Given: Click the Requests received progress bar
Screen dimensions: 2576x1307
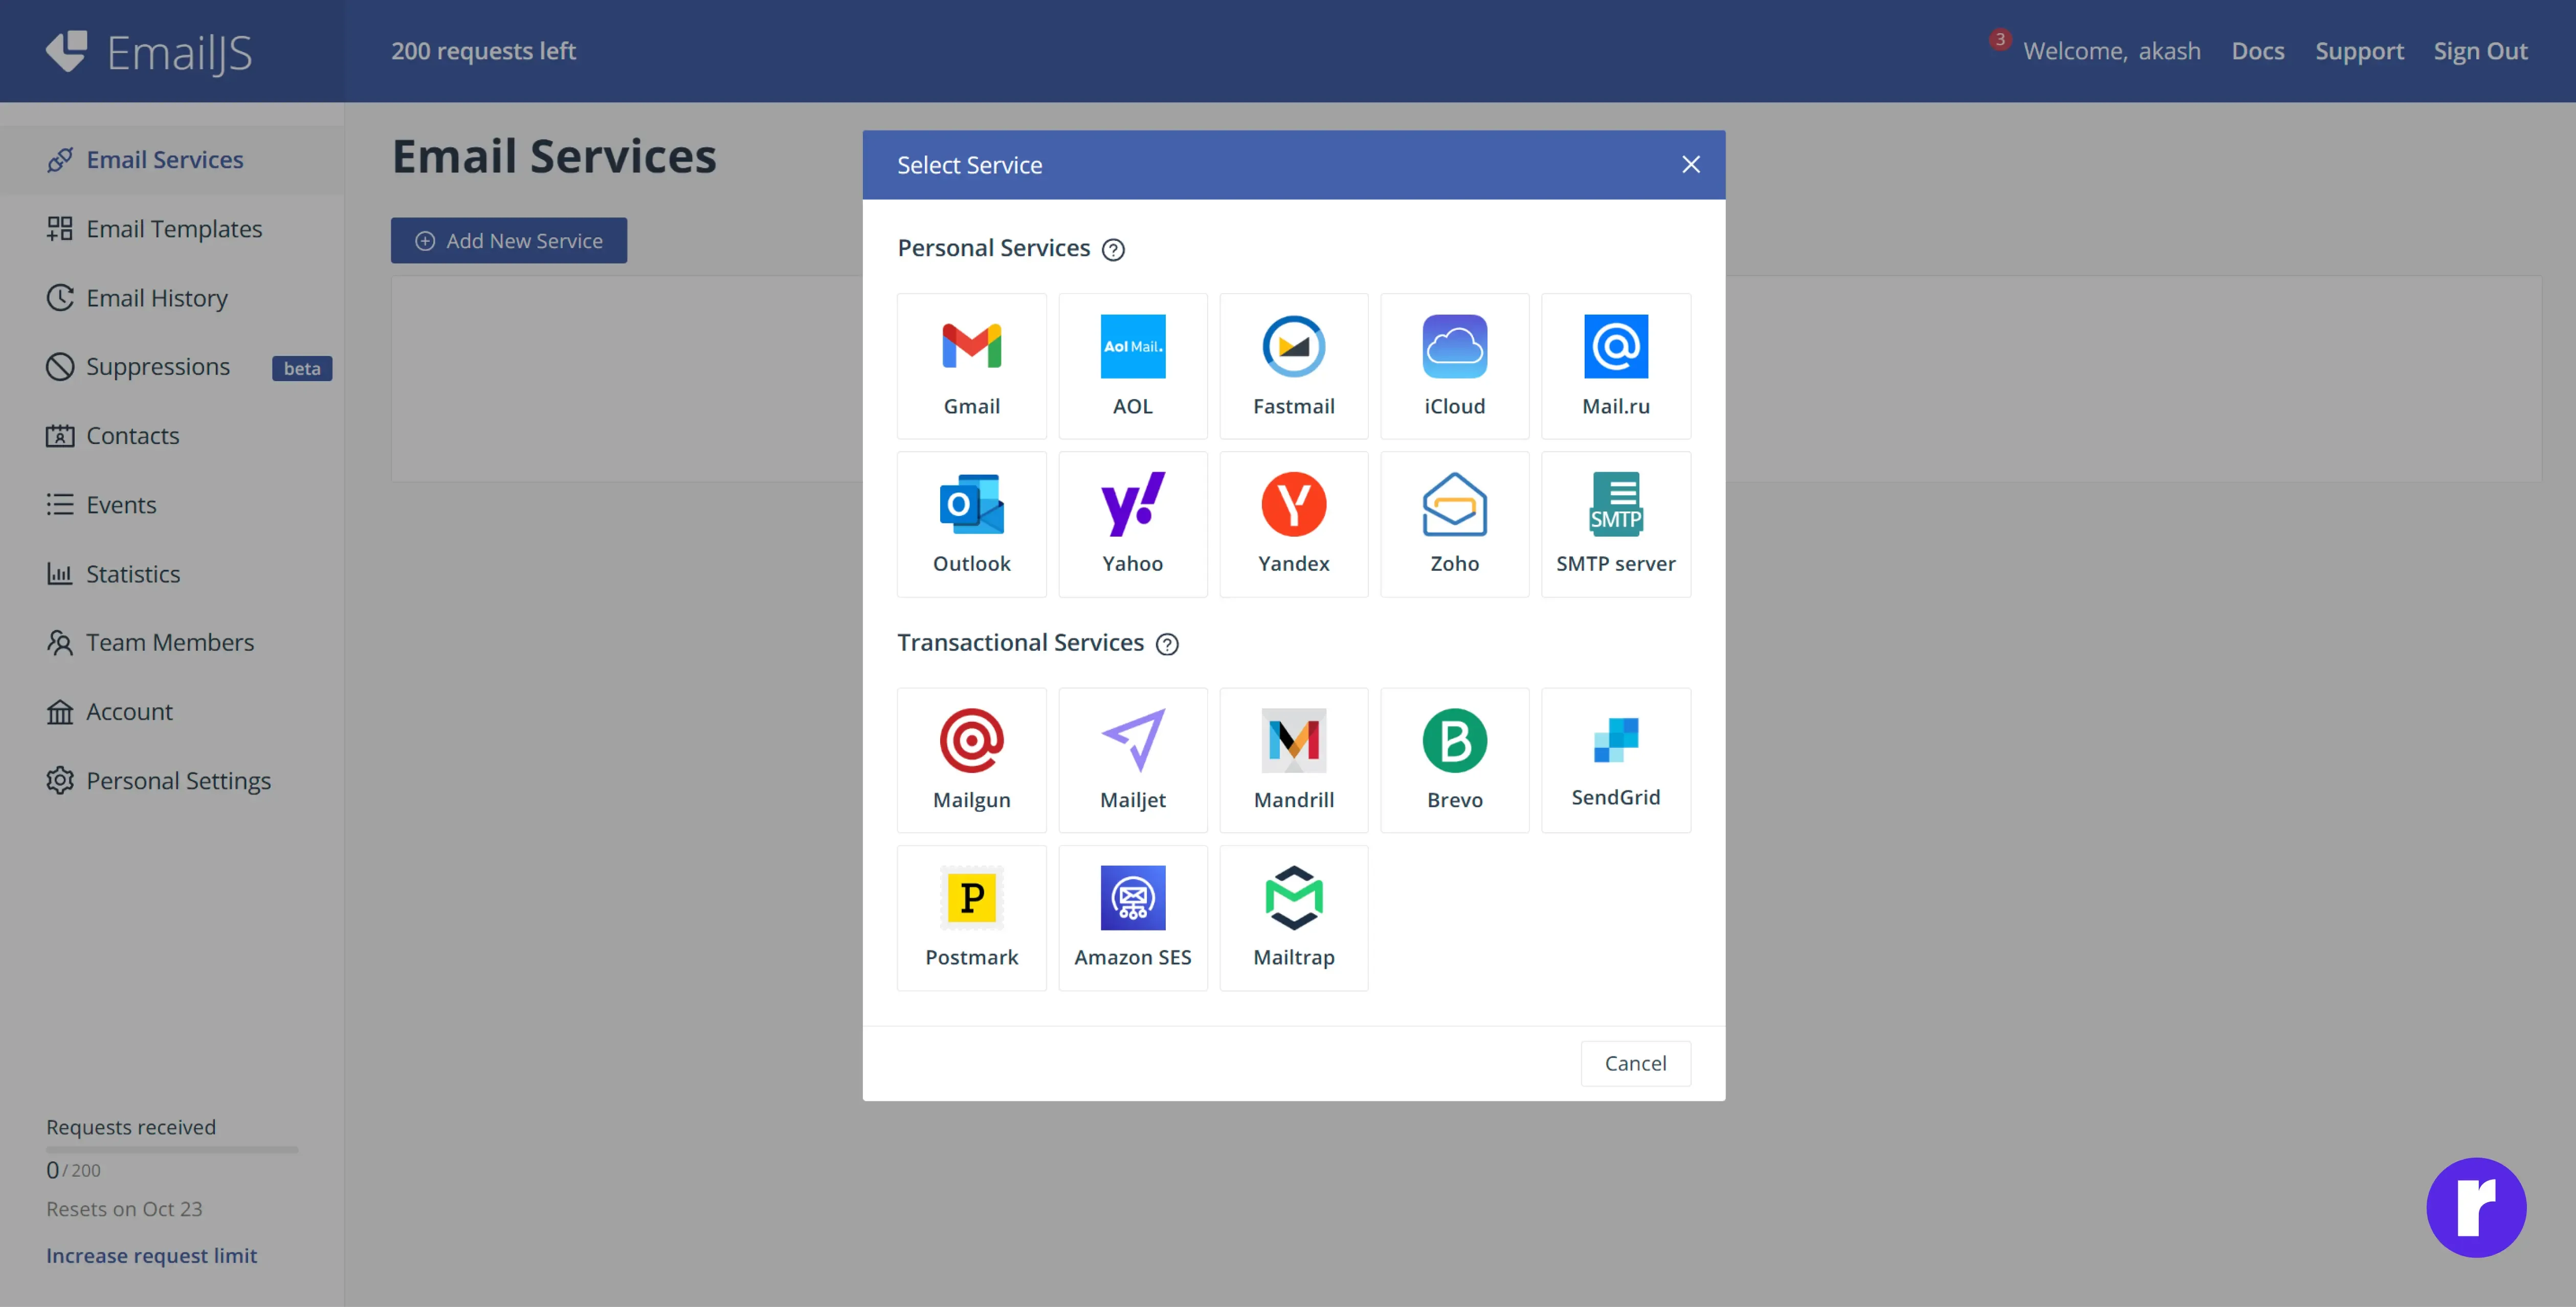Looking at the screenshot, I should pos(172,1149).
